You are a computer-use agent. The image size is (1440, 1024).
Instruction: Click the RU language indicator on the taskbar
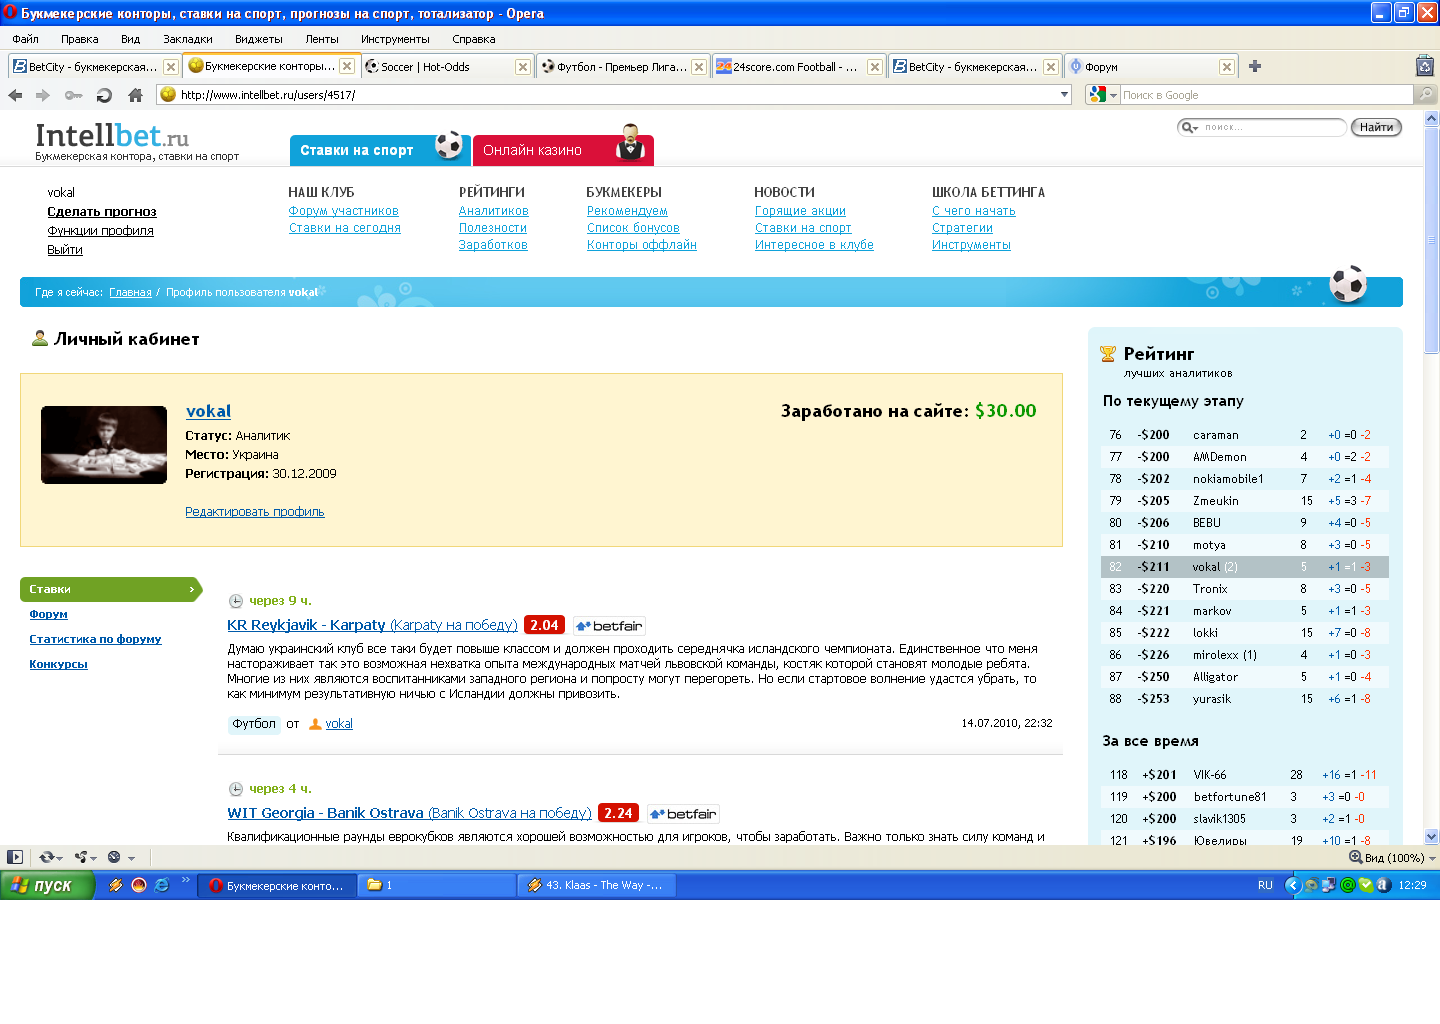pyautogui.click(x=1265, y=885)
